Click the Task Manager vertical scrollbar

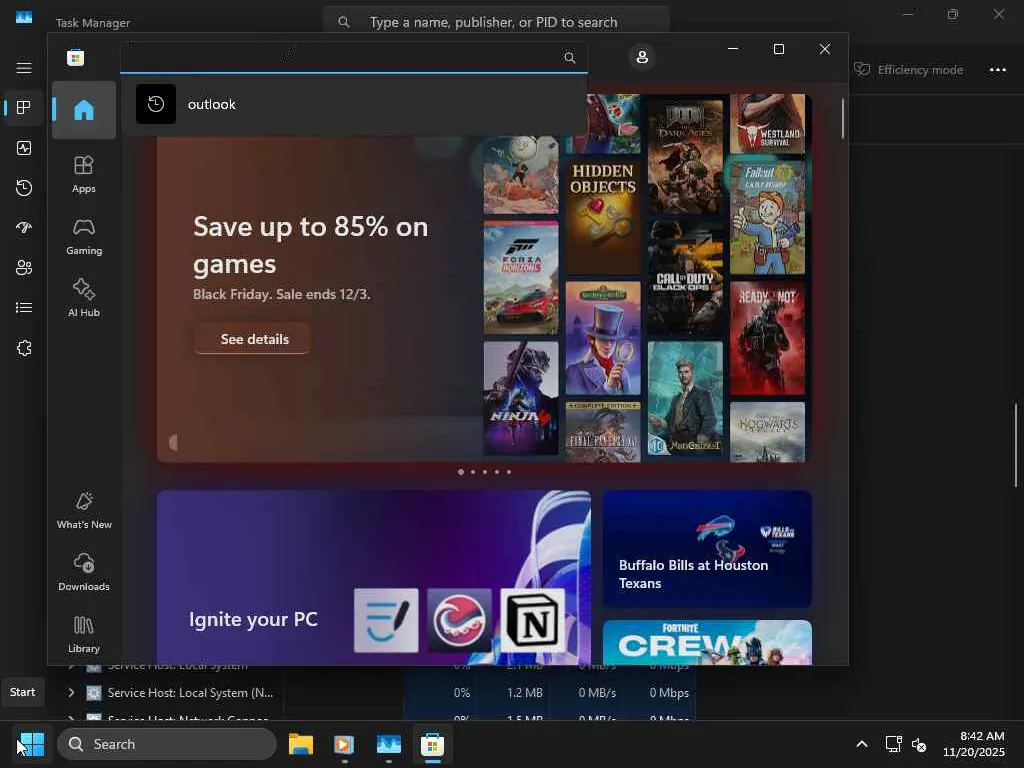(1016, 445)
